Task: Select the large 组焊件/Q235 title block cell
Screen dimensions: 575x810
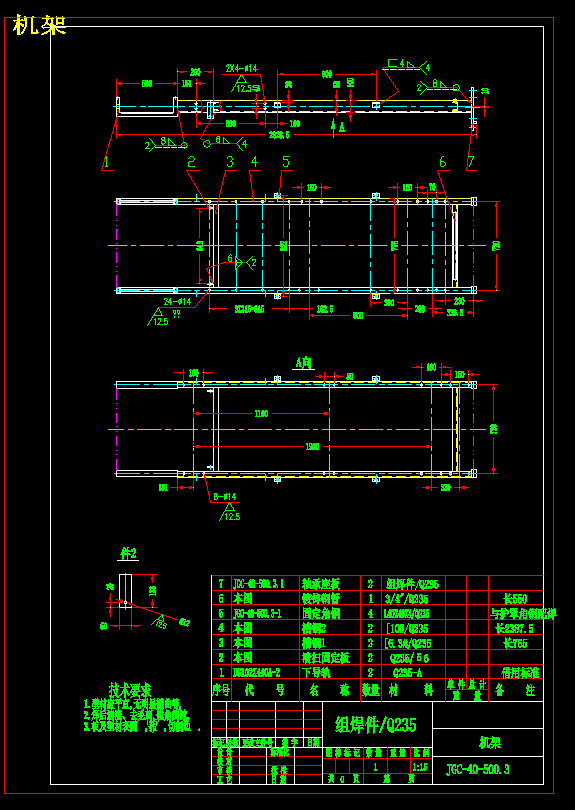Action: pyautogui.click(x=377, y=724)
